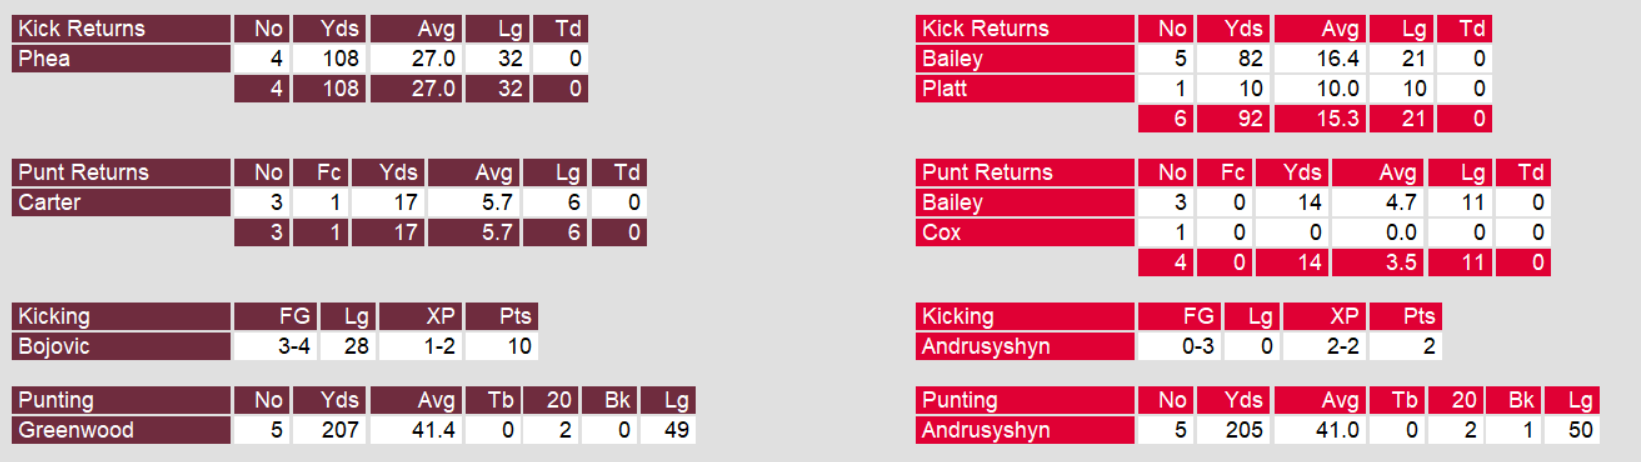Click Bailey in the red Kick Returns table
Viewport: 1641px width, 462px height.
(952, 59)
